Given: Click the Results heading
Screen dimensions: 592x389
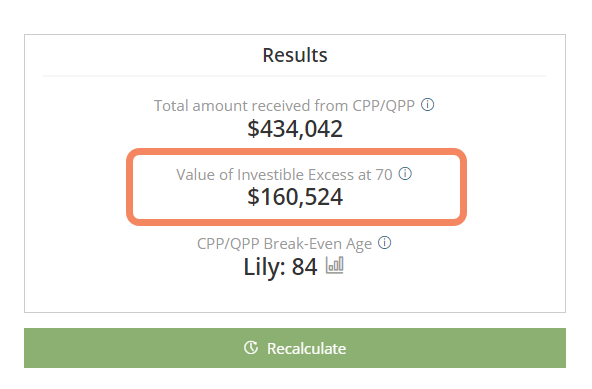Looking at the screenshot, I should (x=295, y=55).
